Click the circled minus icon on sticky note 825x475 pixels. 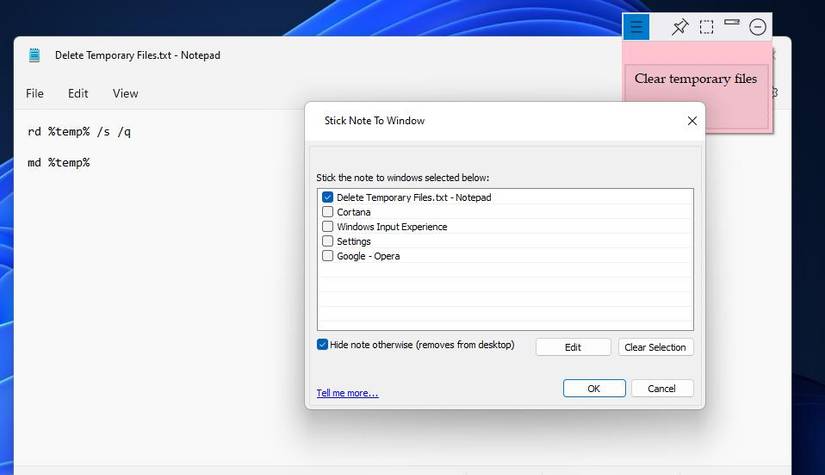pyautogui.click(x=758, y=27)
